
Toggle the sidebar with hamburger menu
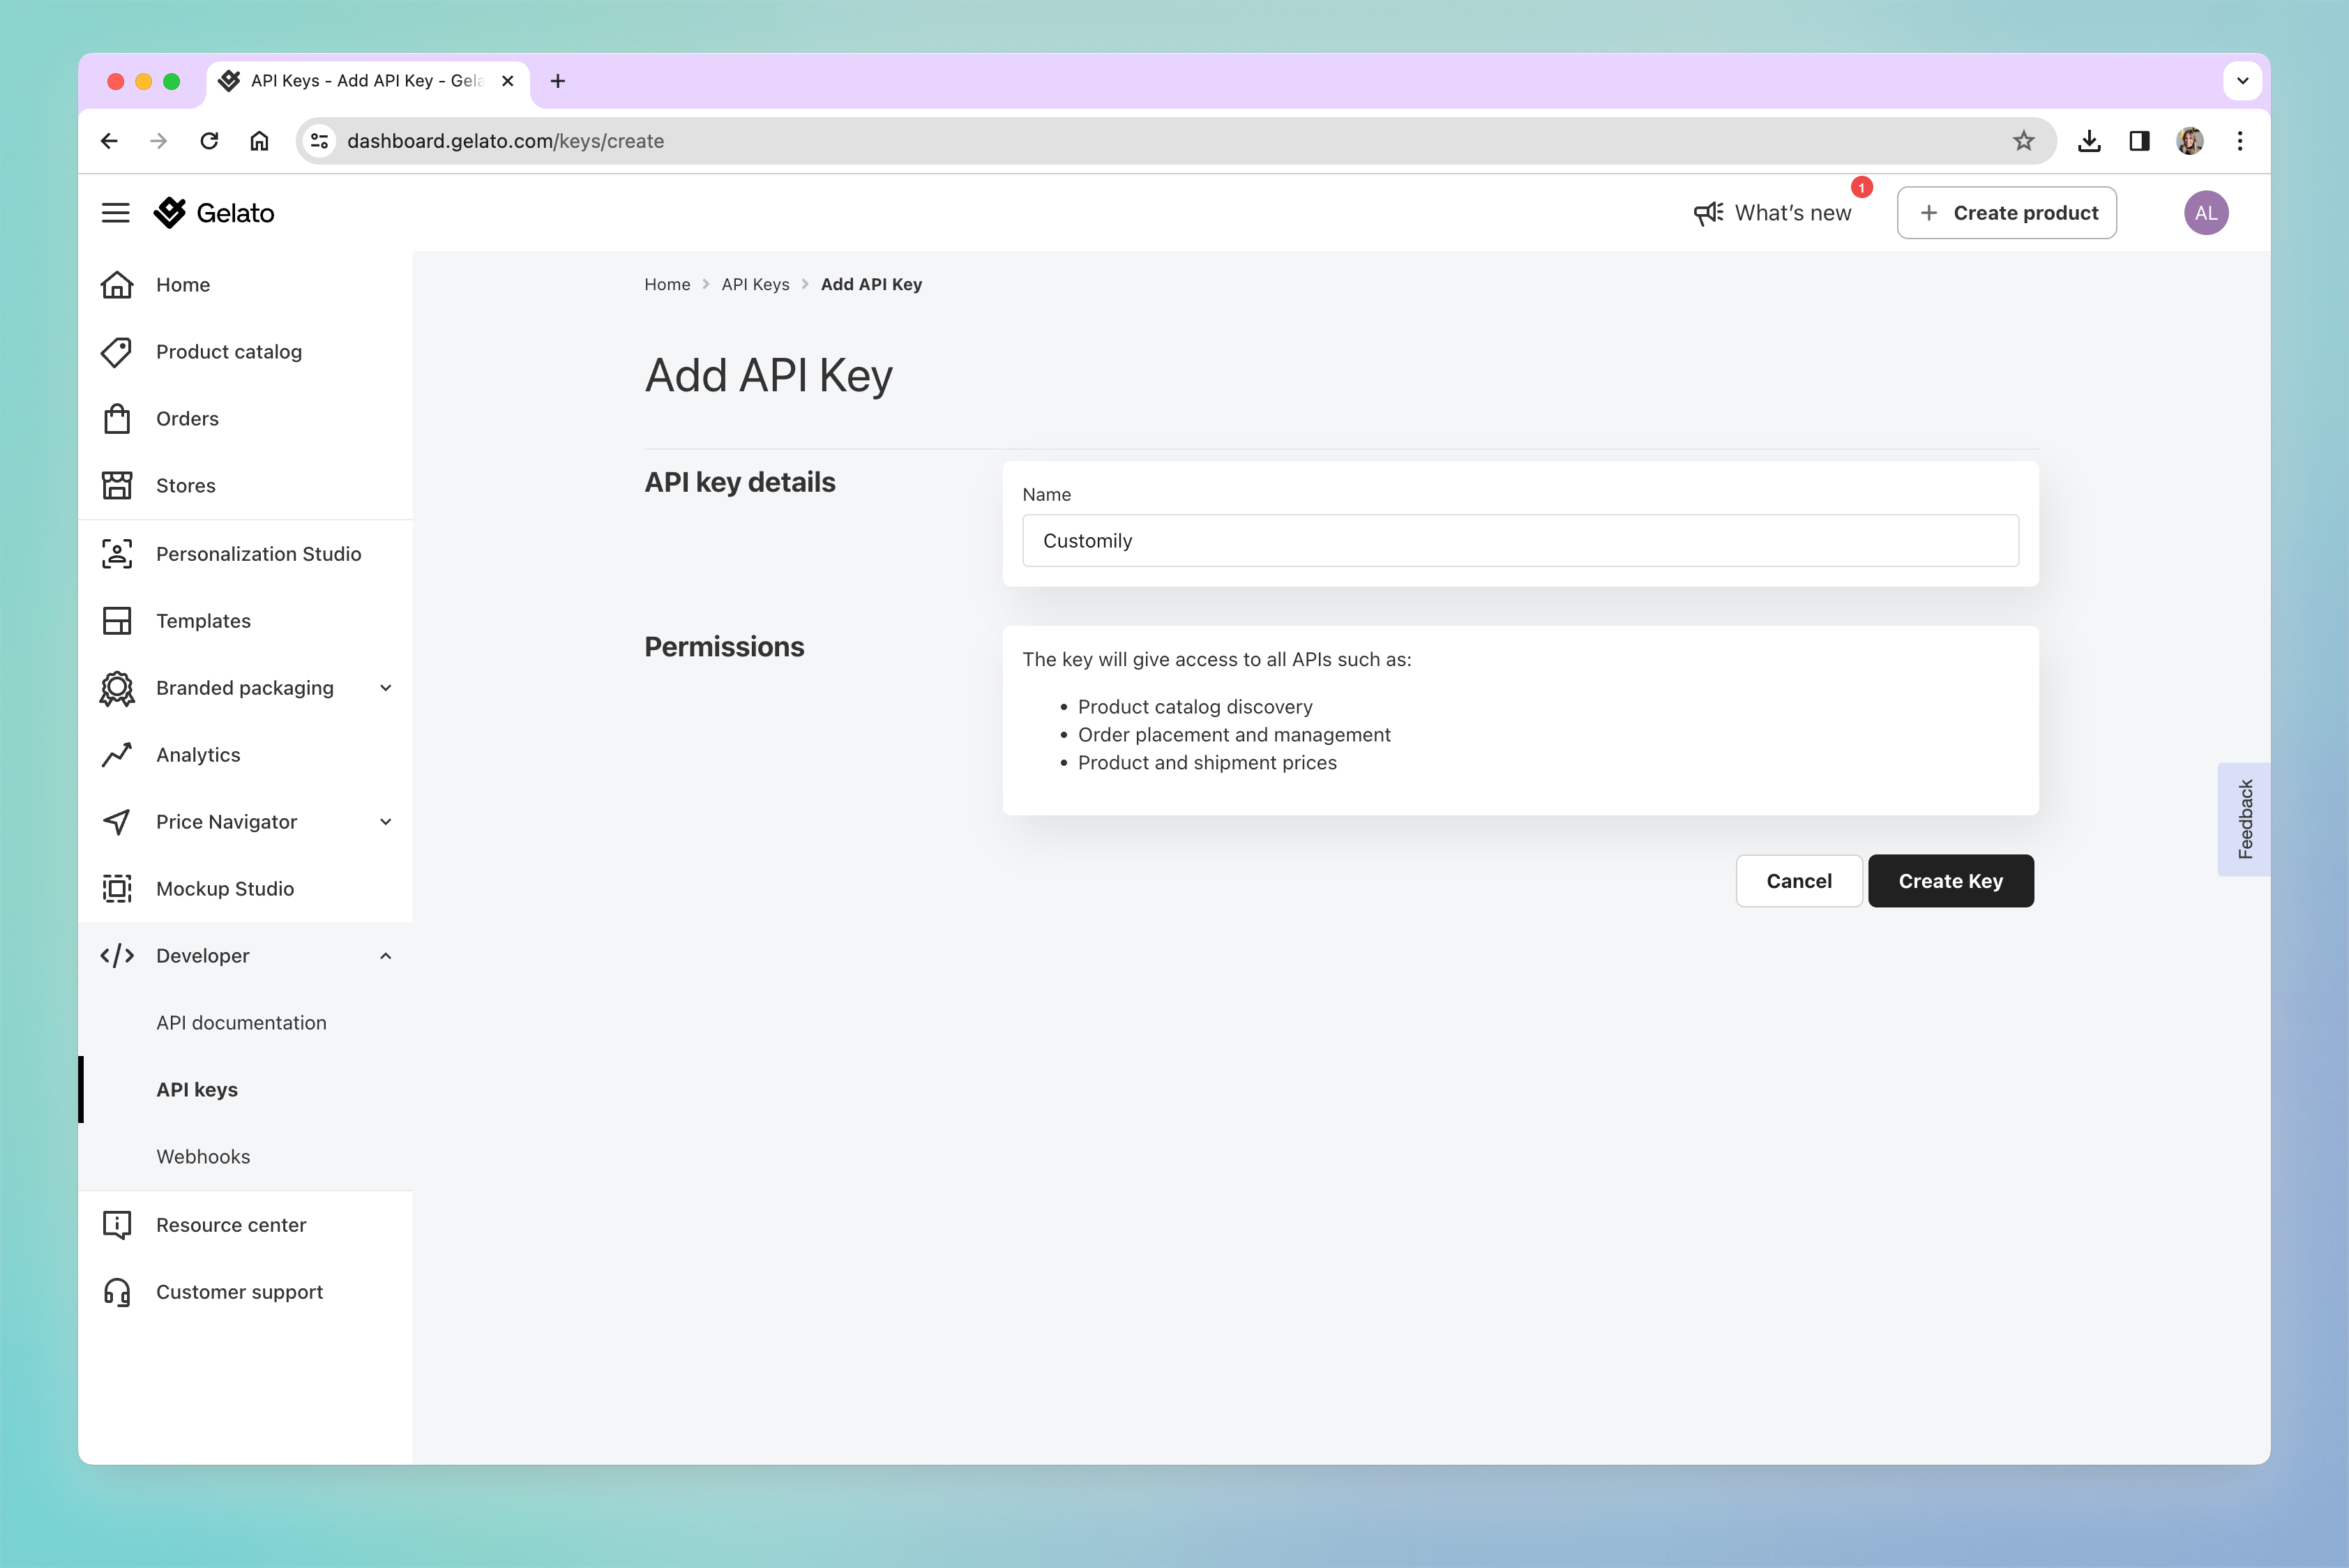click(116, 212)
